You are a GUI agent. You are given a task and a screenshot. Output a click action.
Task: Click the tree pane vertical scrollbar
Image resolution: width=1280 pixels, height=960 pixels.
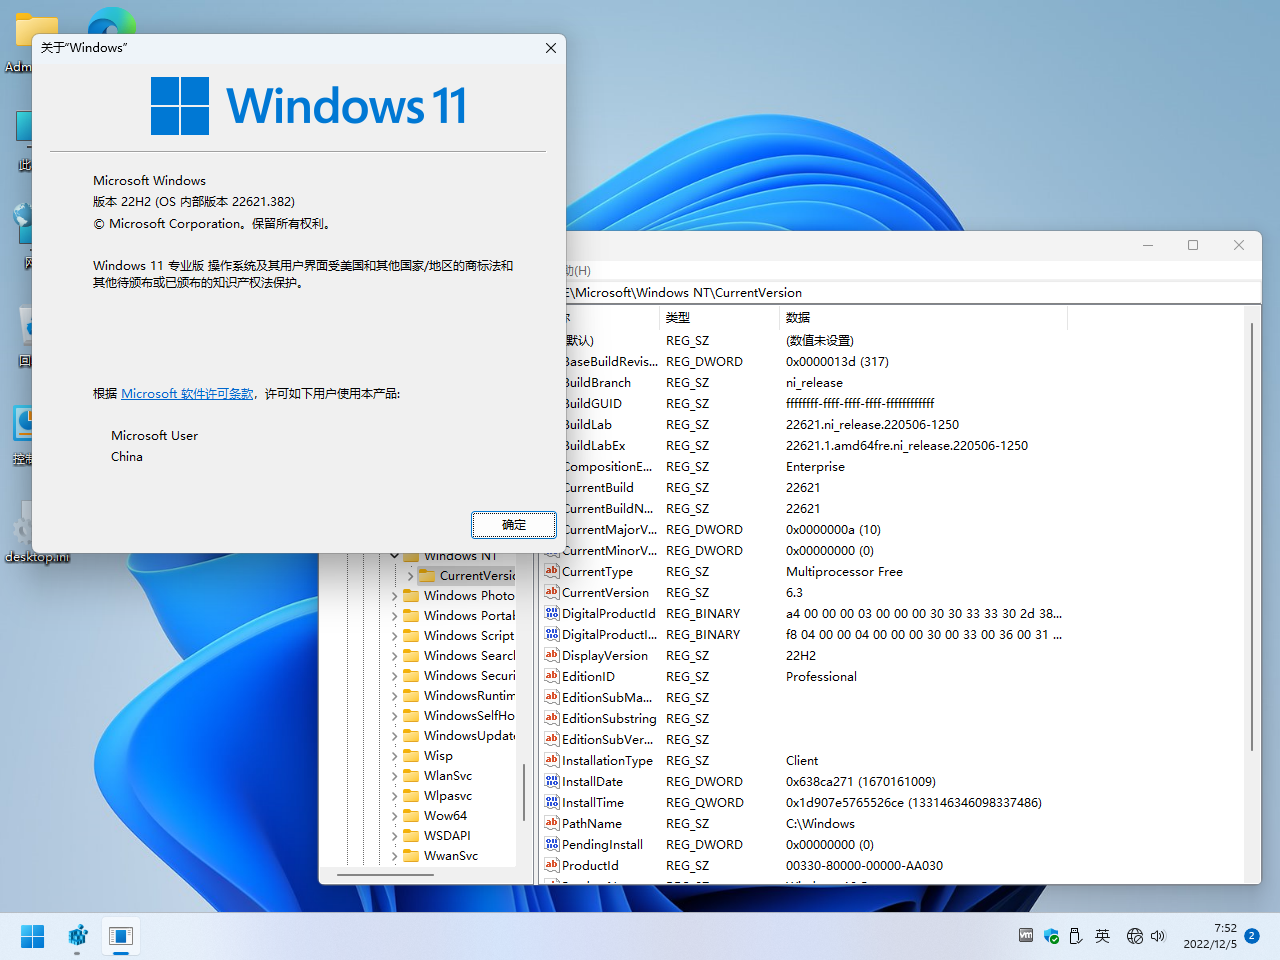[x=524, y=792]
